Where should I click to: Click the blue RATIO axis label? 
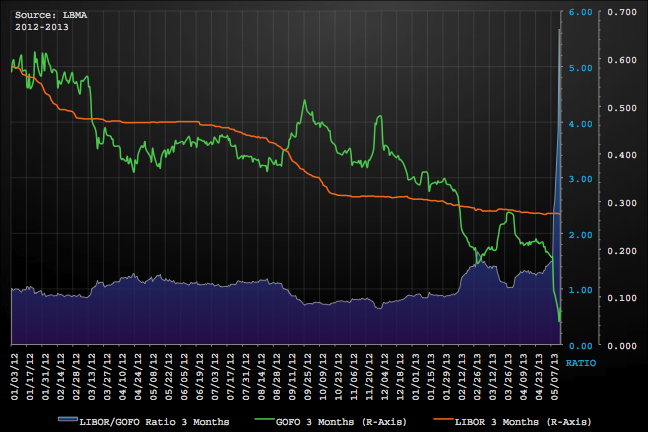(581, 361)
